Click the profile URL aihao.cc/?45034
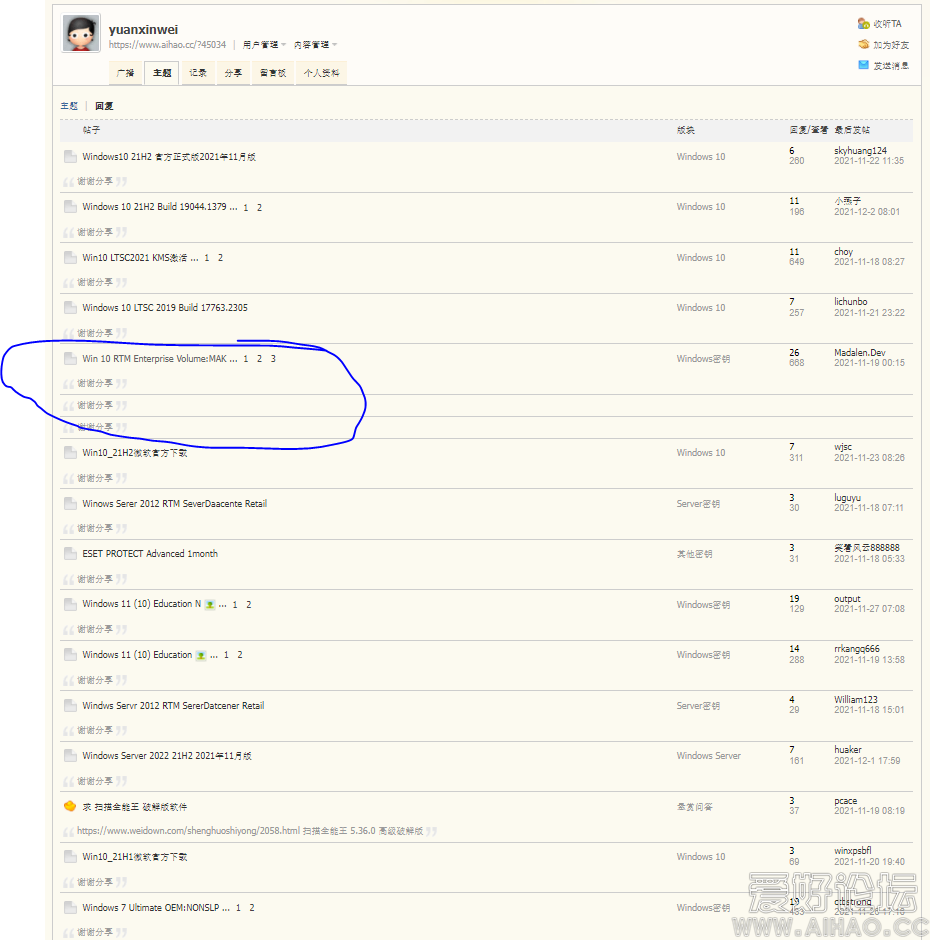 [167, 45]
